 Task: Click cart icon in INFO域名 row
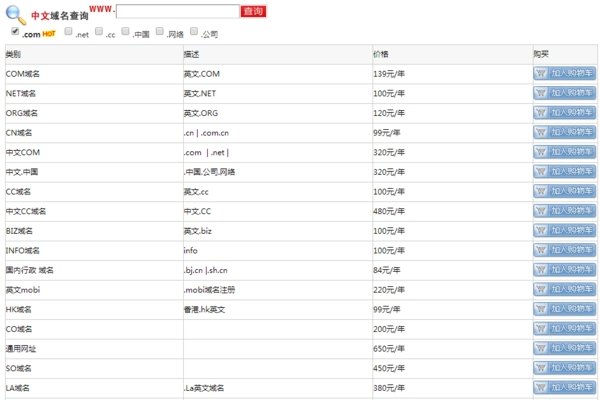tap(541, 250)
